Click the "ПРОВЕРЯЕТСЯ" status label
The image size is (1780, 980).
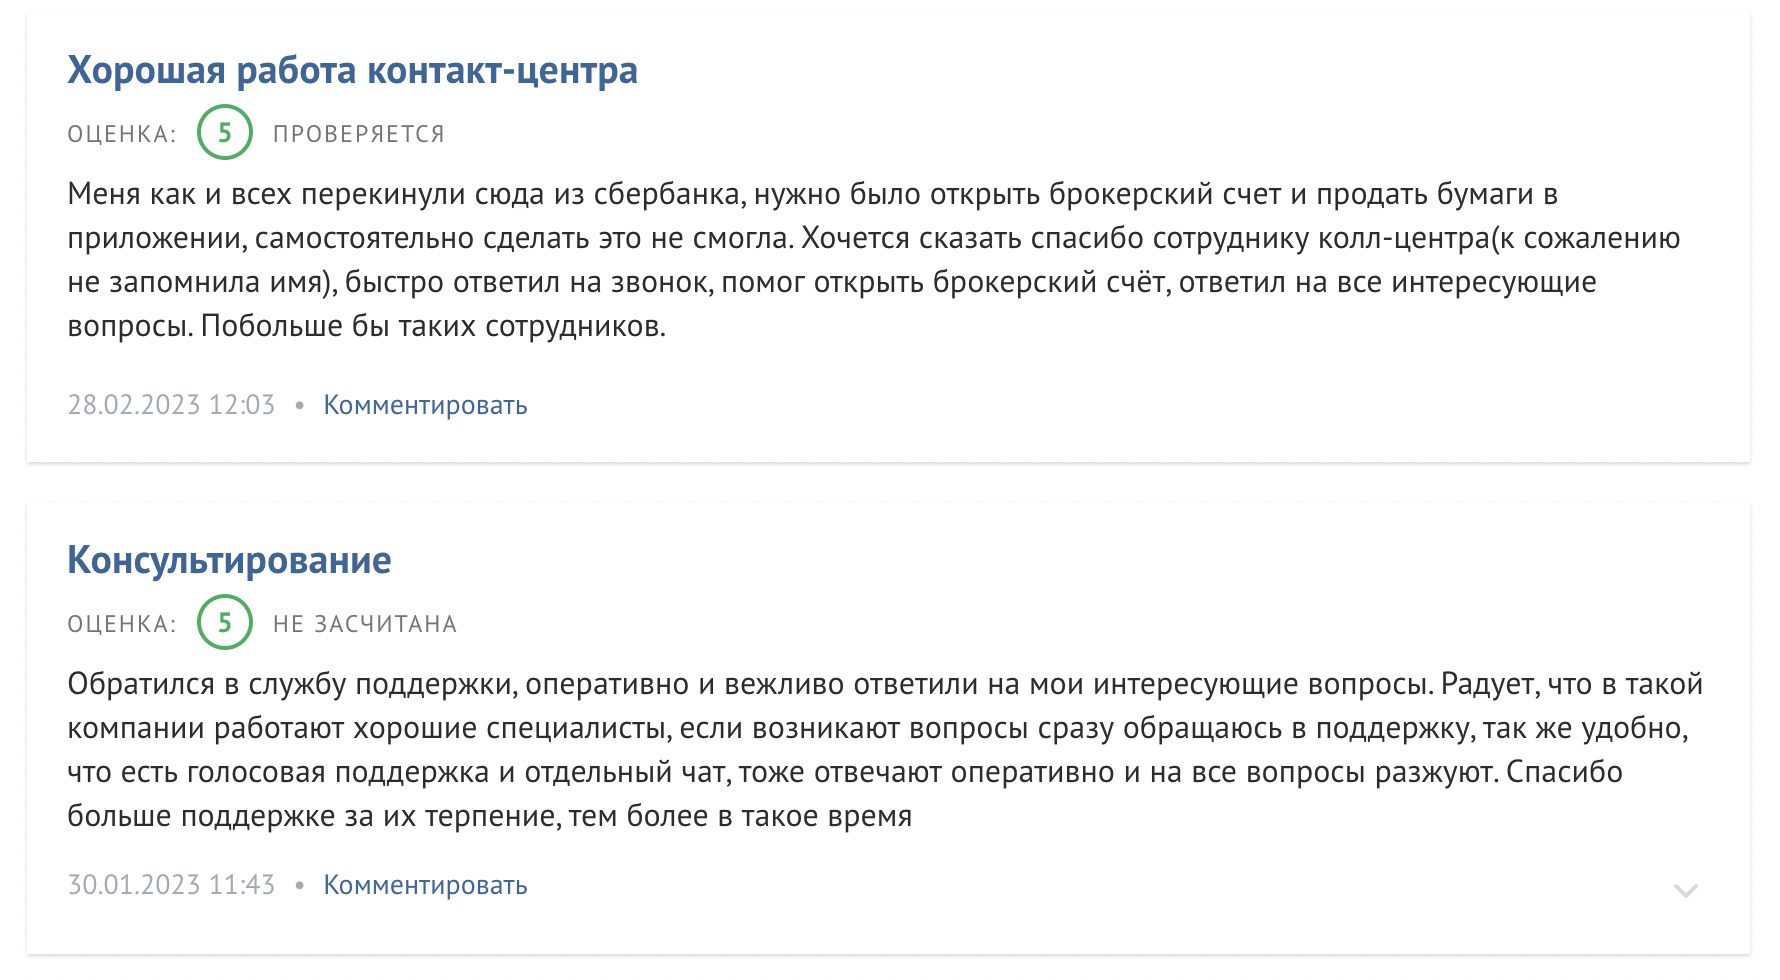358,132
